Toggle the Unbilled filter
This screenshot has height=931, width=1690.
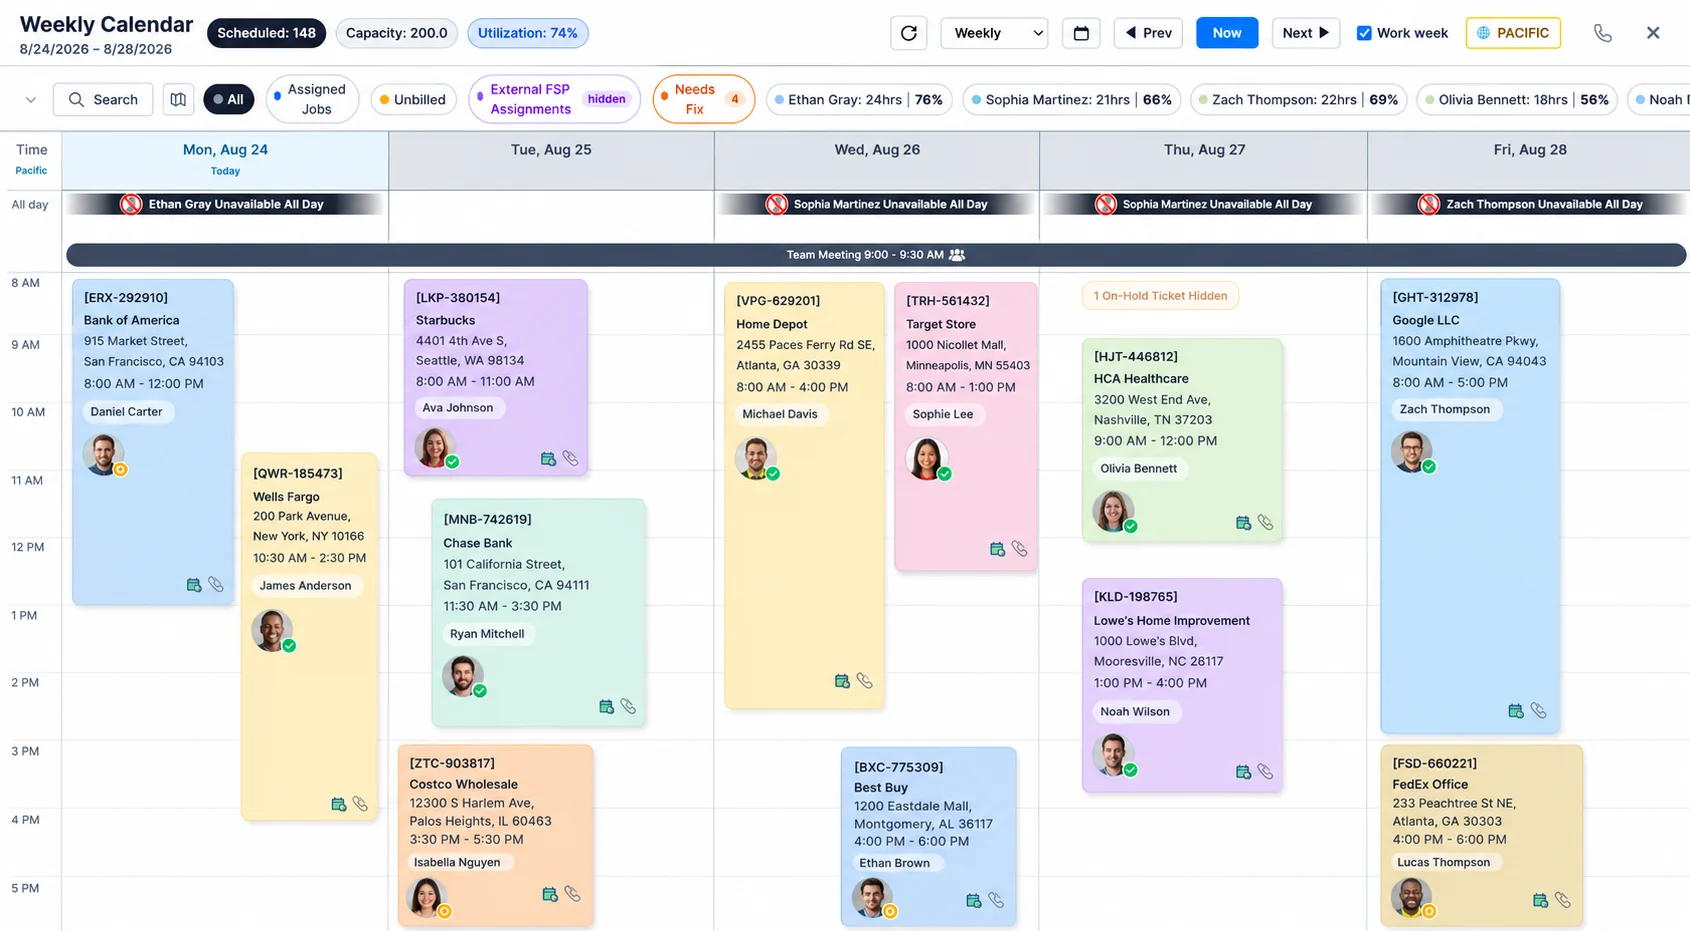[413, 99]
